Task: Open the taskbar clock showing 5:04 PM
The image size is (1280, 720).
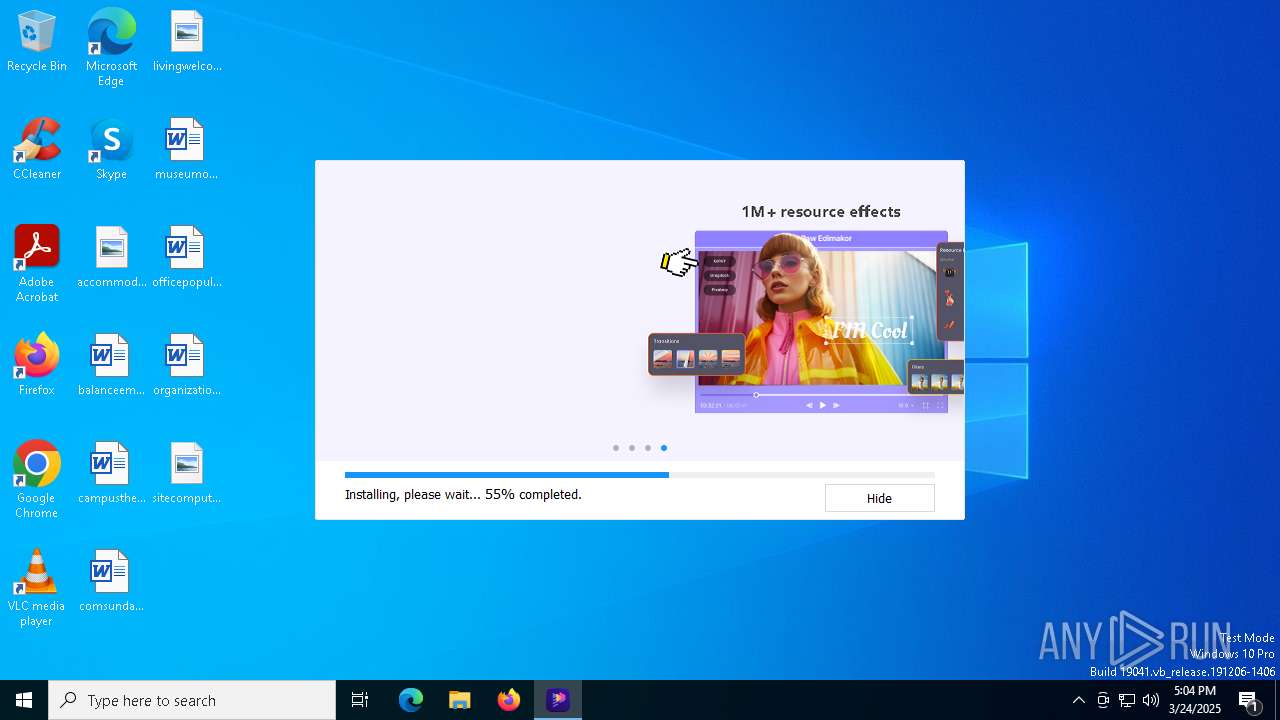Action: 1195,700
